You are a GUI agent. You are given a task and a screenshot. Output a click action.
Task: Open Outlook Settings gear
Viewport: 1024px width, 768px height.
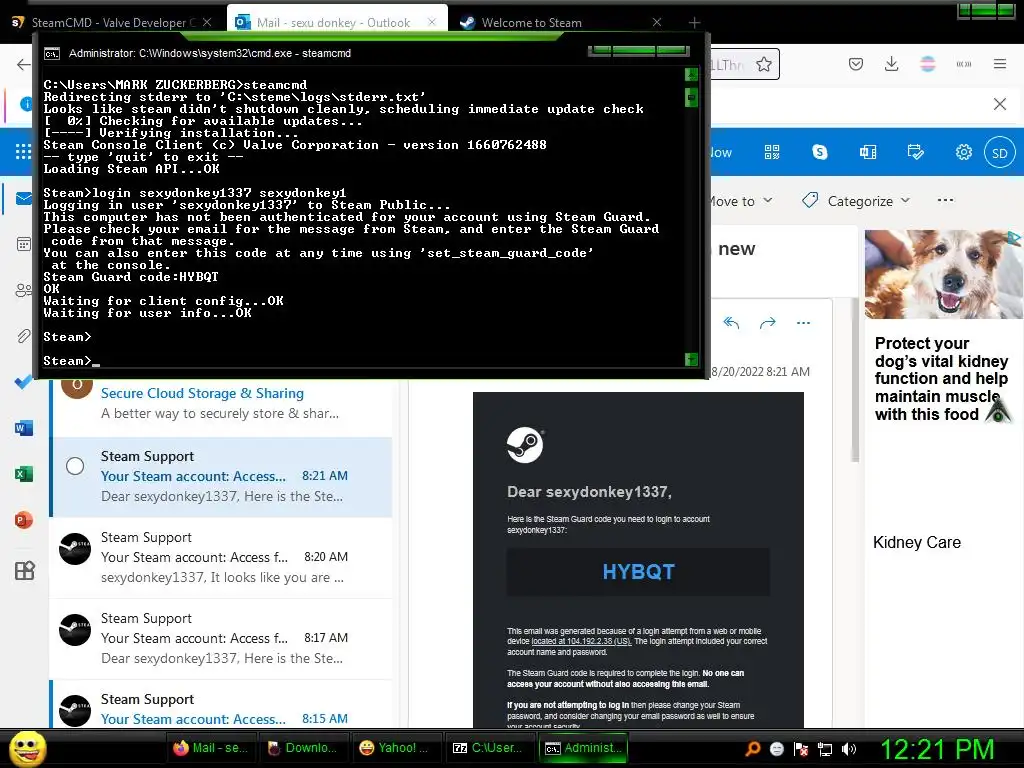(963, 152)
